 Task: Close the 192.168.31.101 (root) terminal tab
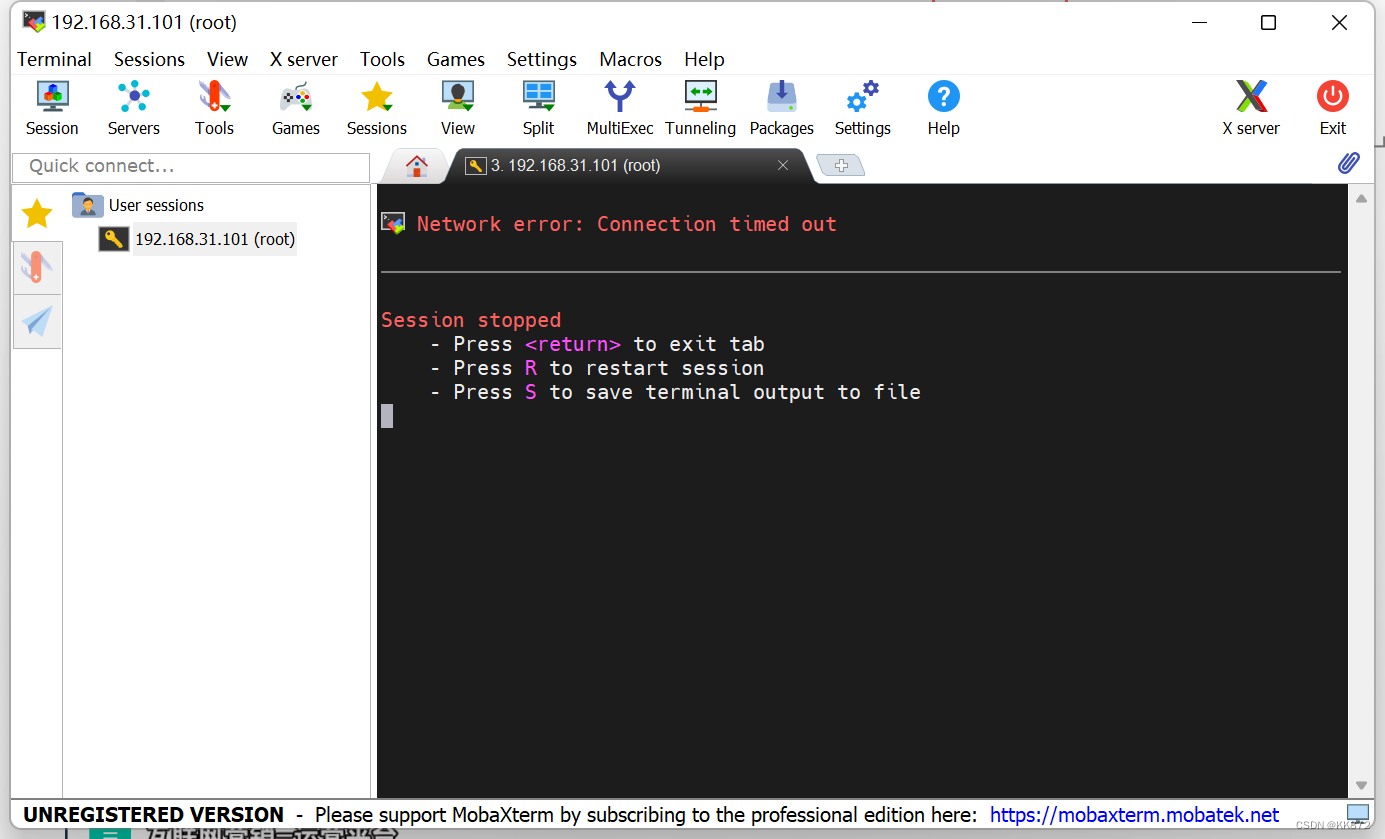click(x=783, y=166)
